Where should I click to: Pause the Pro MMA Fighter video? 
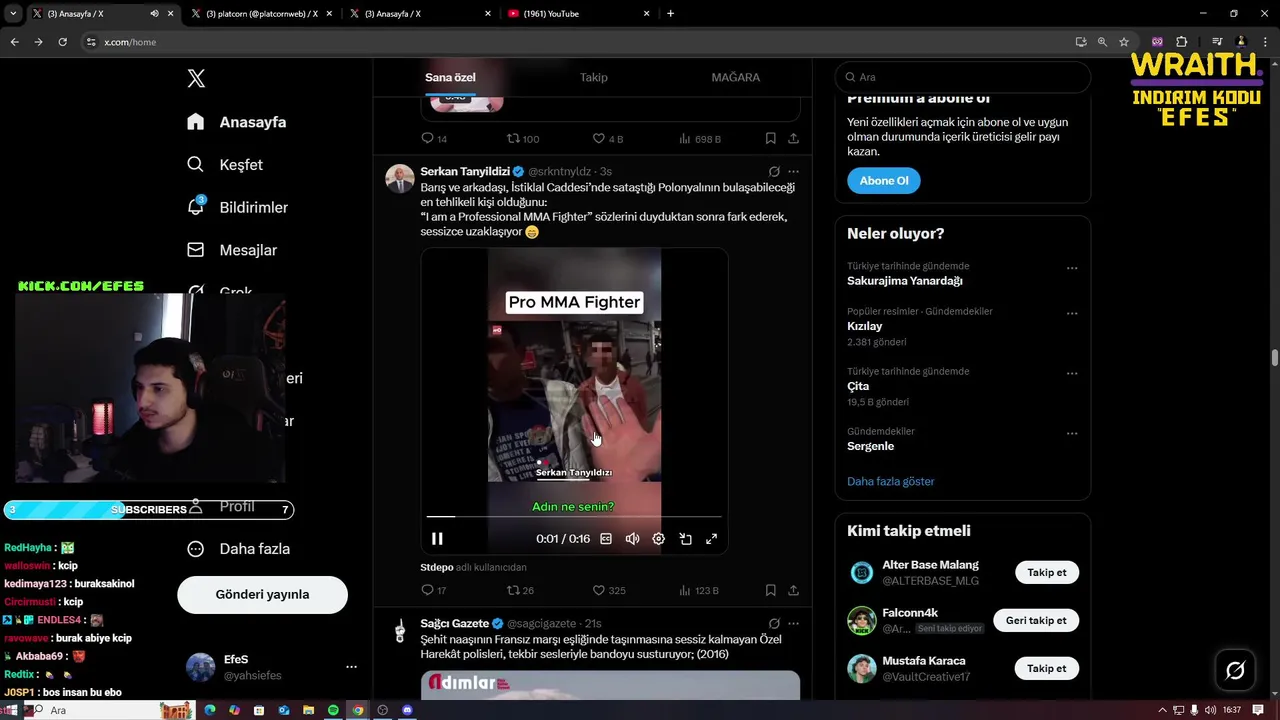click(437, 539)
